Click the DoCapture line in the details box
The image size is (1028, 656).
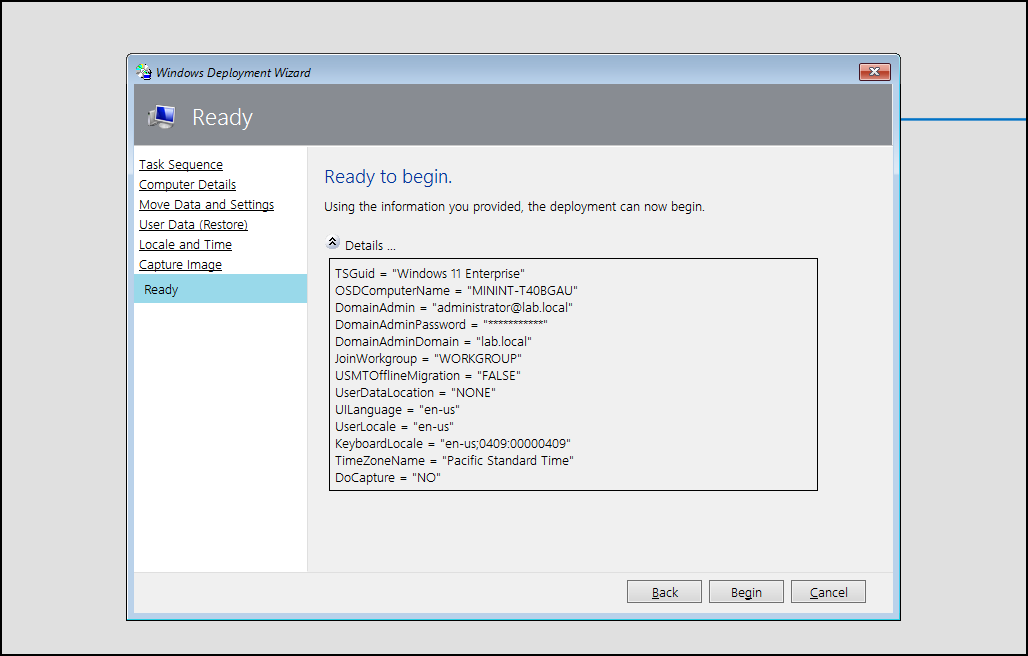click(388, 477)
